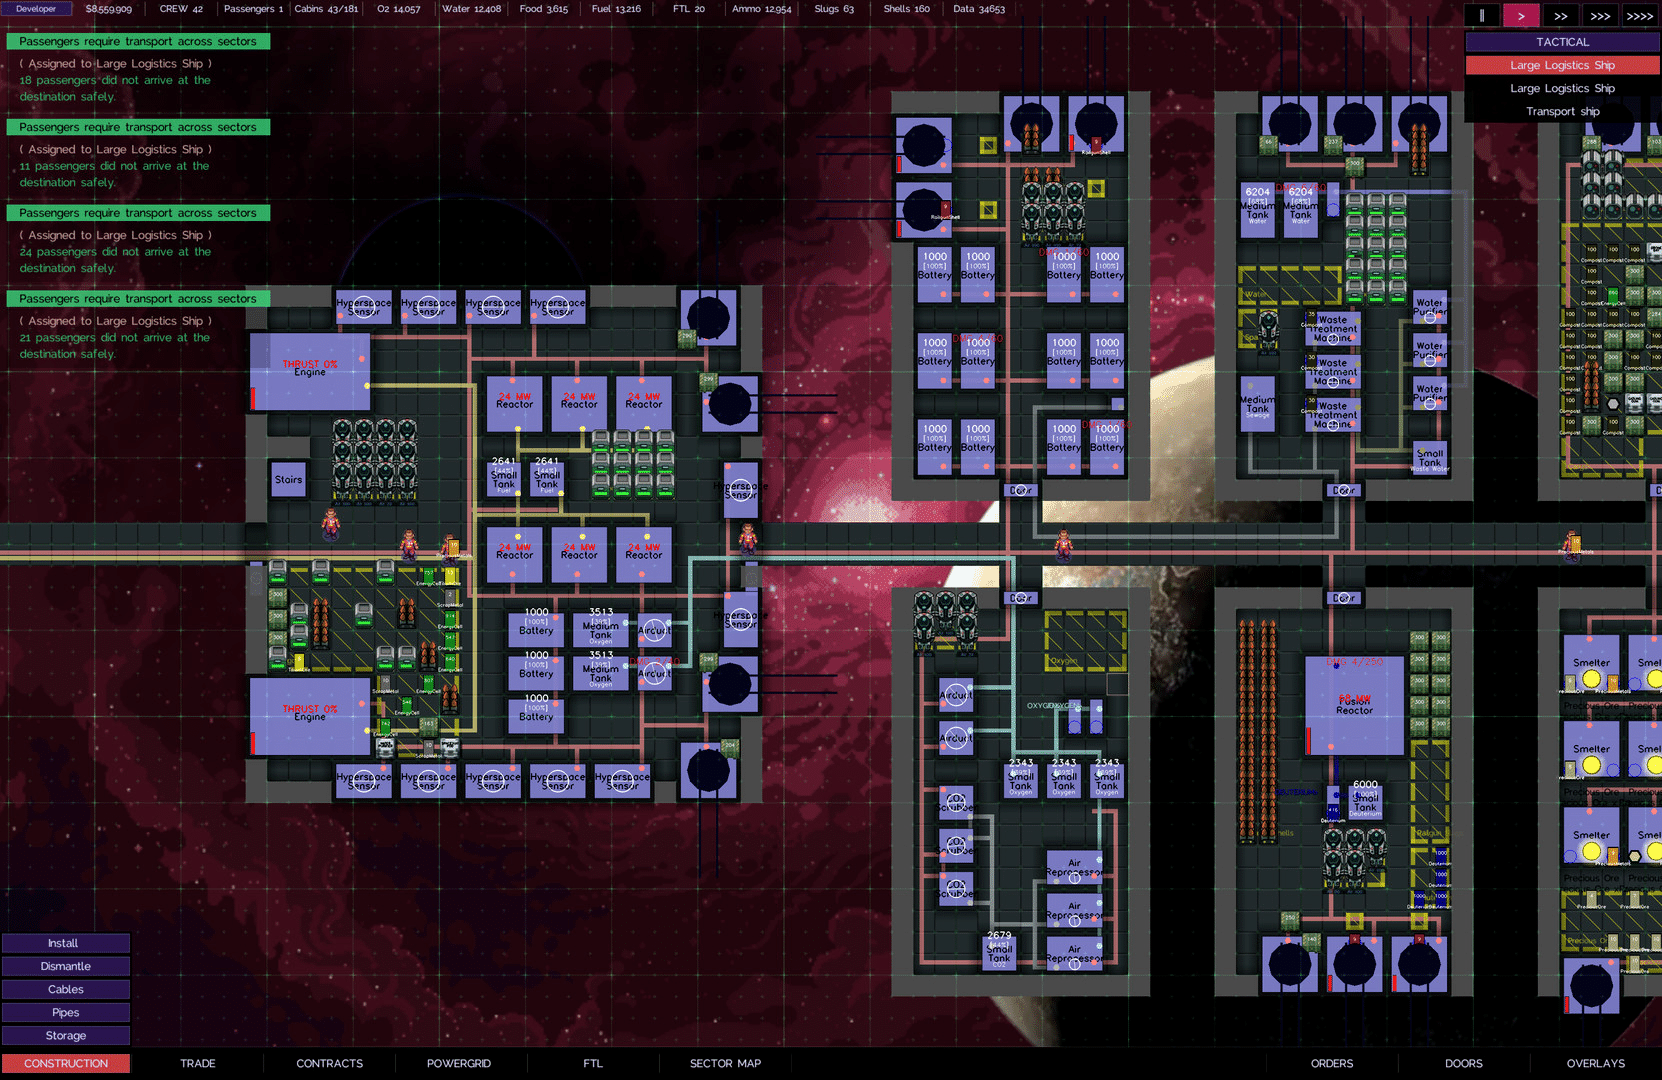The width and height of the screenshot is (1662, 1080).
Task: Select the lower Engine showing THRUST 0%
Action: [x=309, y=716]
